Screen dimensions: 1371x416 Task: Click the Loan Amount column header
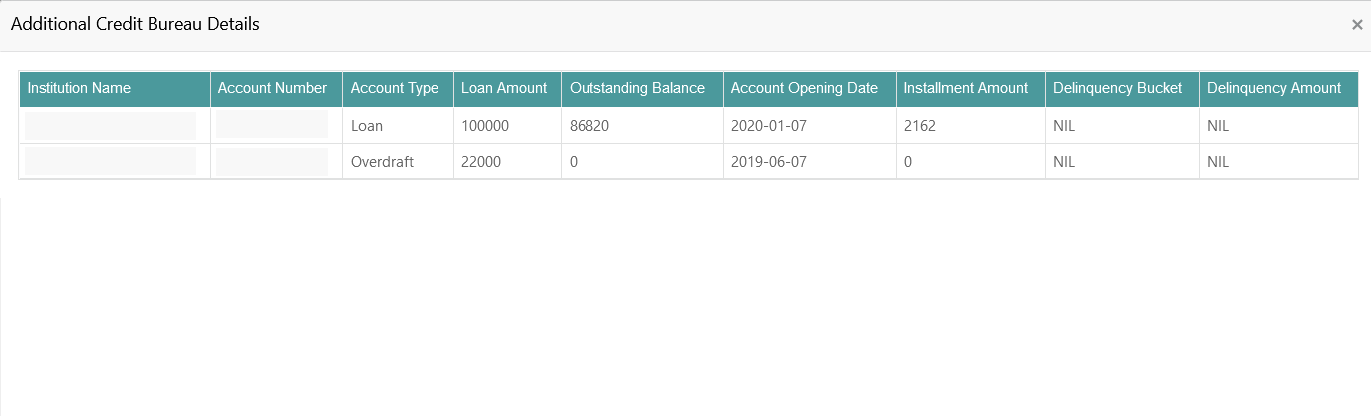pos(504,88)
